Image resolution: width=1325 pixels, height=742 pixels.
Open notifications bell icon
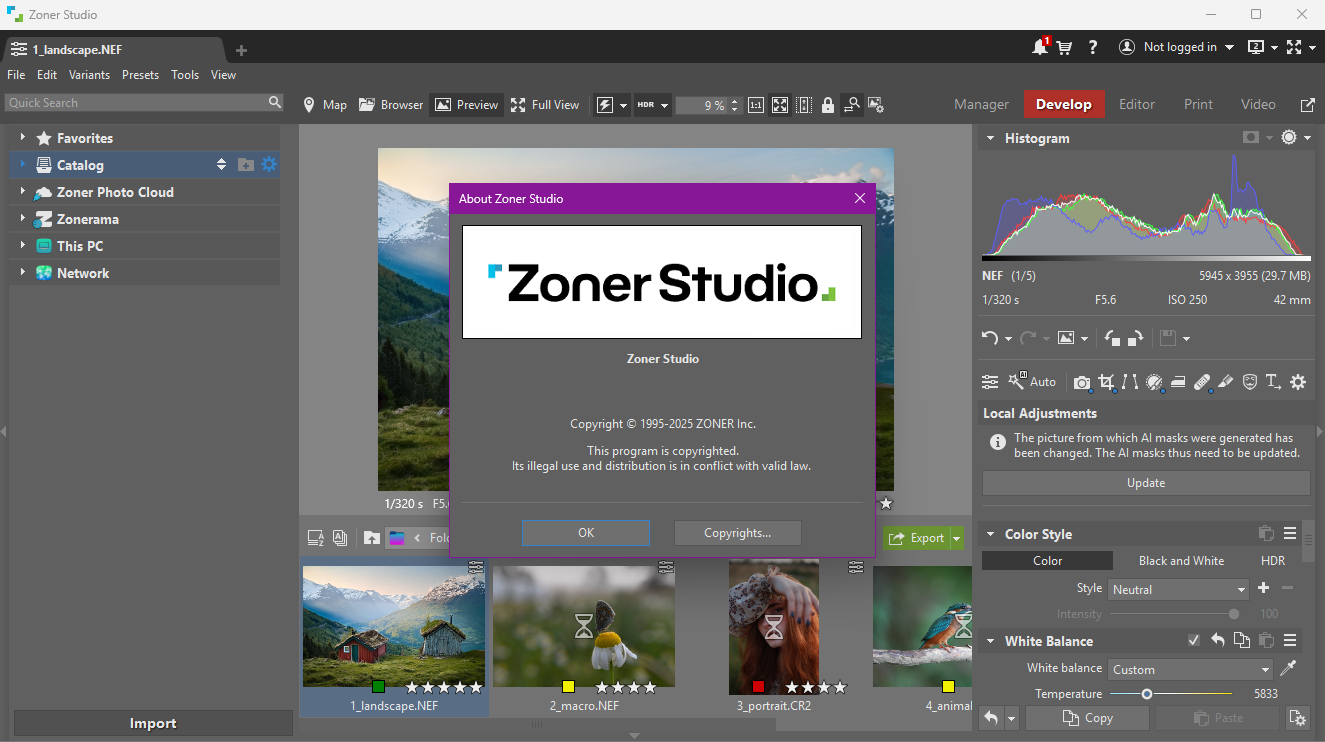[1040, 47]
